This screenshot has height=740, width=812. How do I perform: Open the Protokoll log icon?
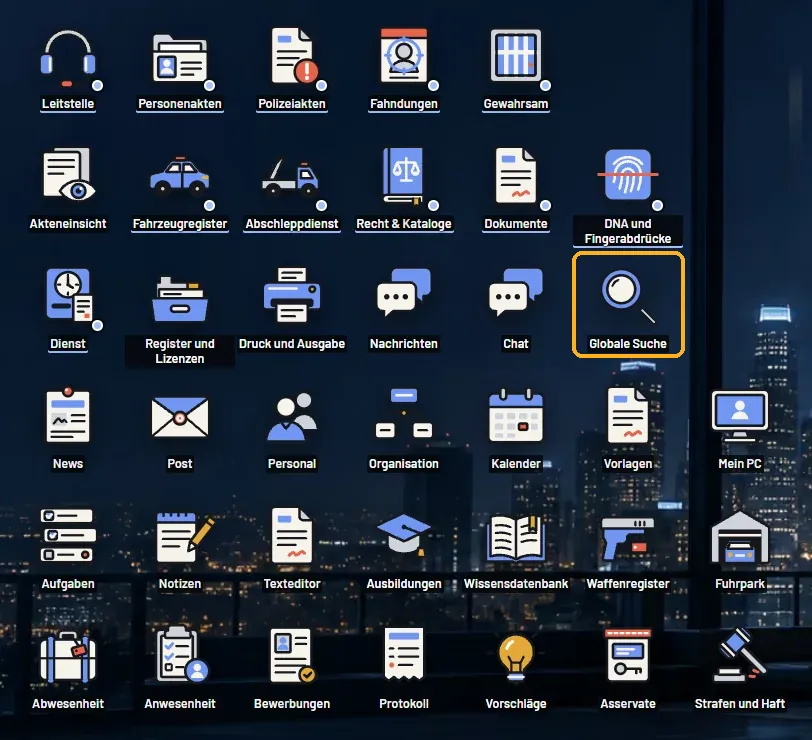click(x=404, y=655)
